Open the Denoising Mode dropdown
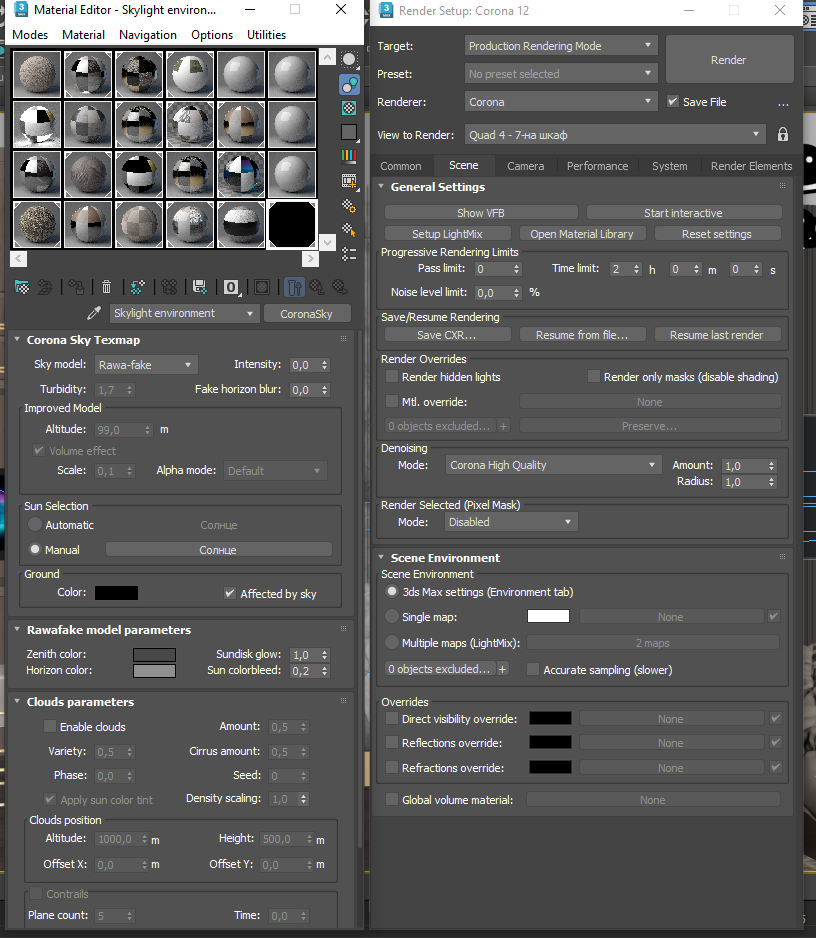The width and height of the screenshot is (816, 938). [553, 465]
